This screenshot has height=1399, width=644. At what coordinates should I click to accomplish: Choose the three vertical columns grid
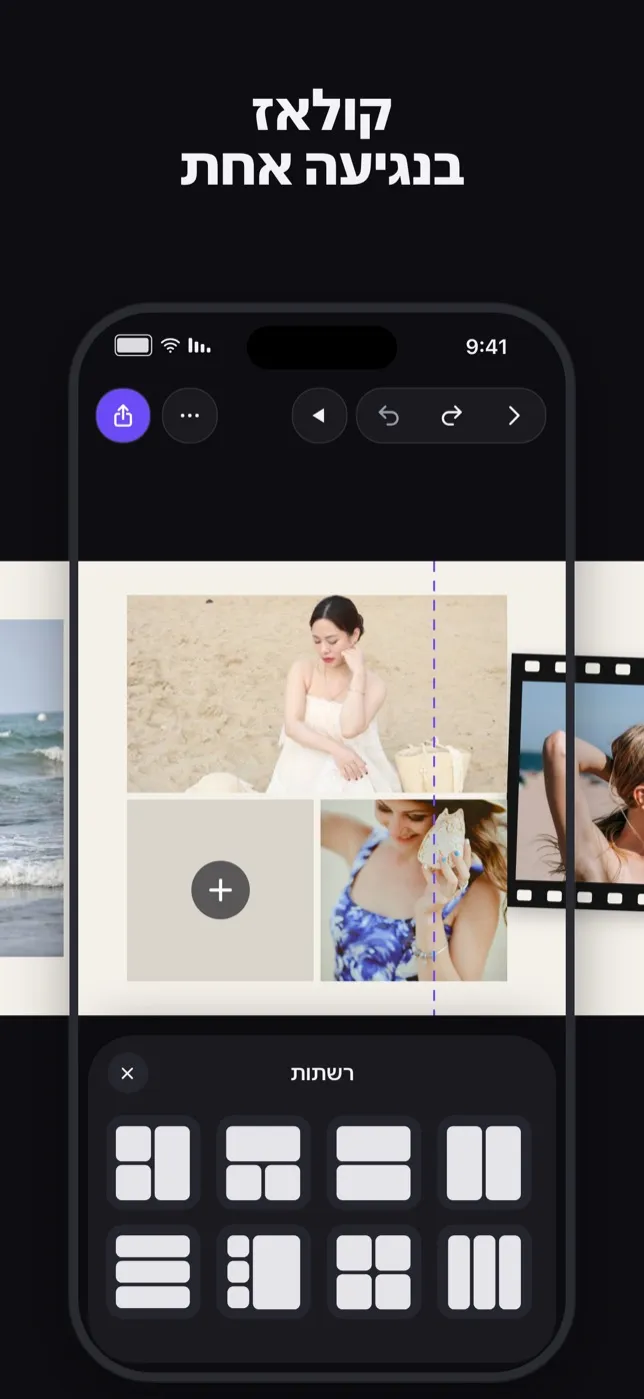coord(484,1272)
